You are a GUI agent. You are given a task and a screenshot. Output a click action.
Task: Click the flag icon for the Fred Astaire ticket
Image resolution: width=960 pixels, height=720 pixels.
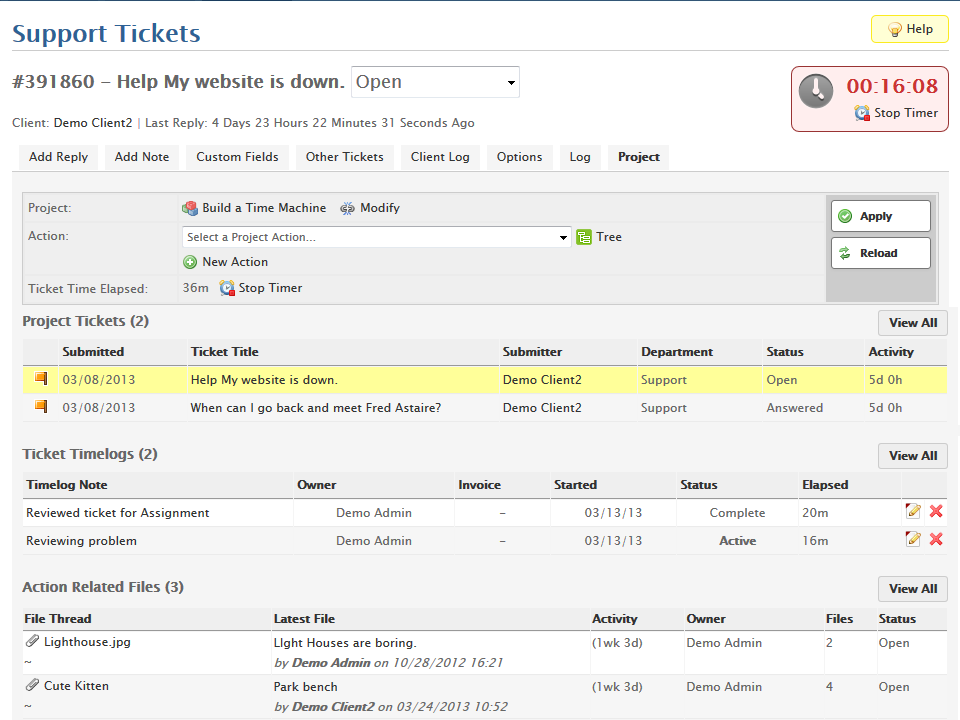click(x=41, y=407)
